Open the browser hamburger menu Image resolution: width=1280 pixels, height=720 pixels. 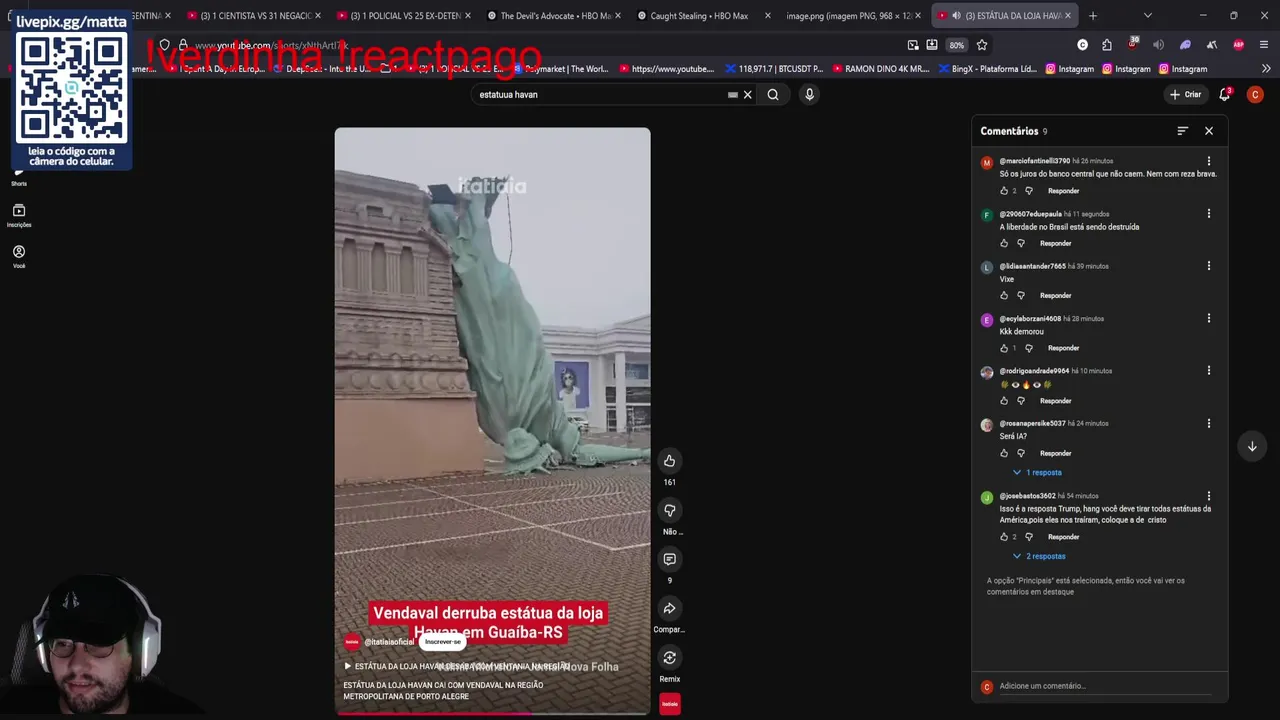coord(1264,45)
